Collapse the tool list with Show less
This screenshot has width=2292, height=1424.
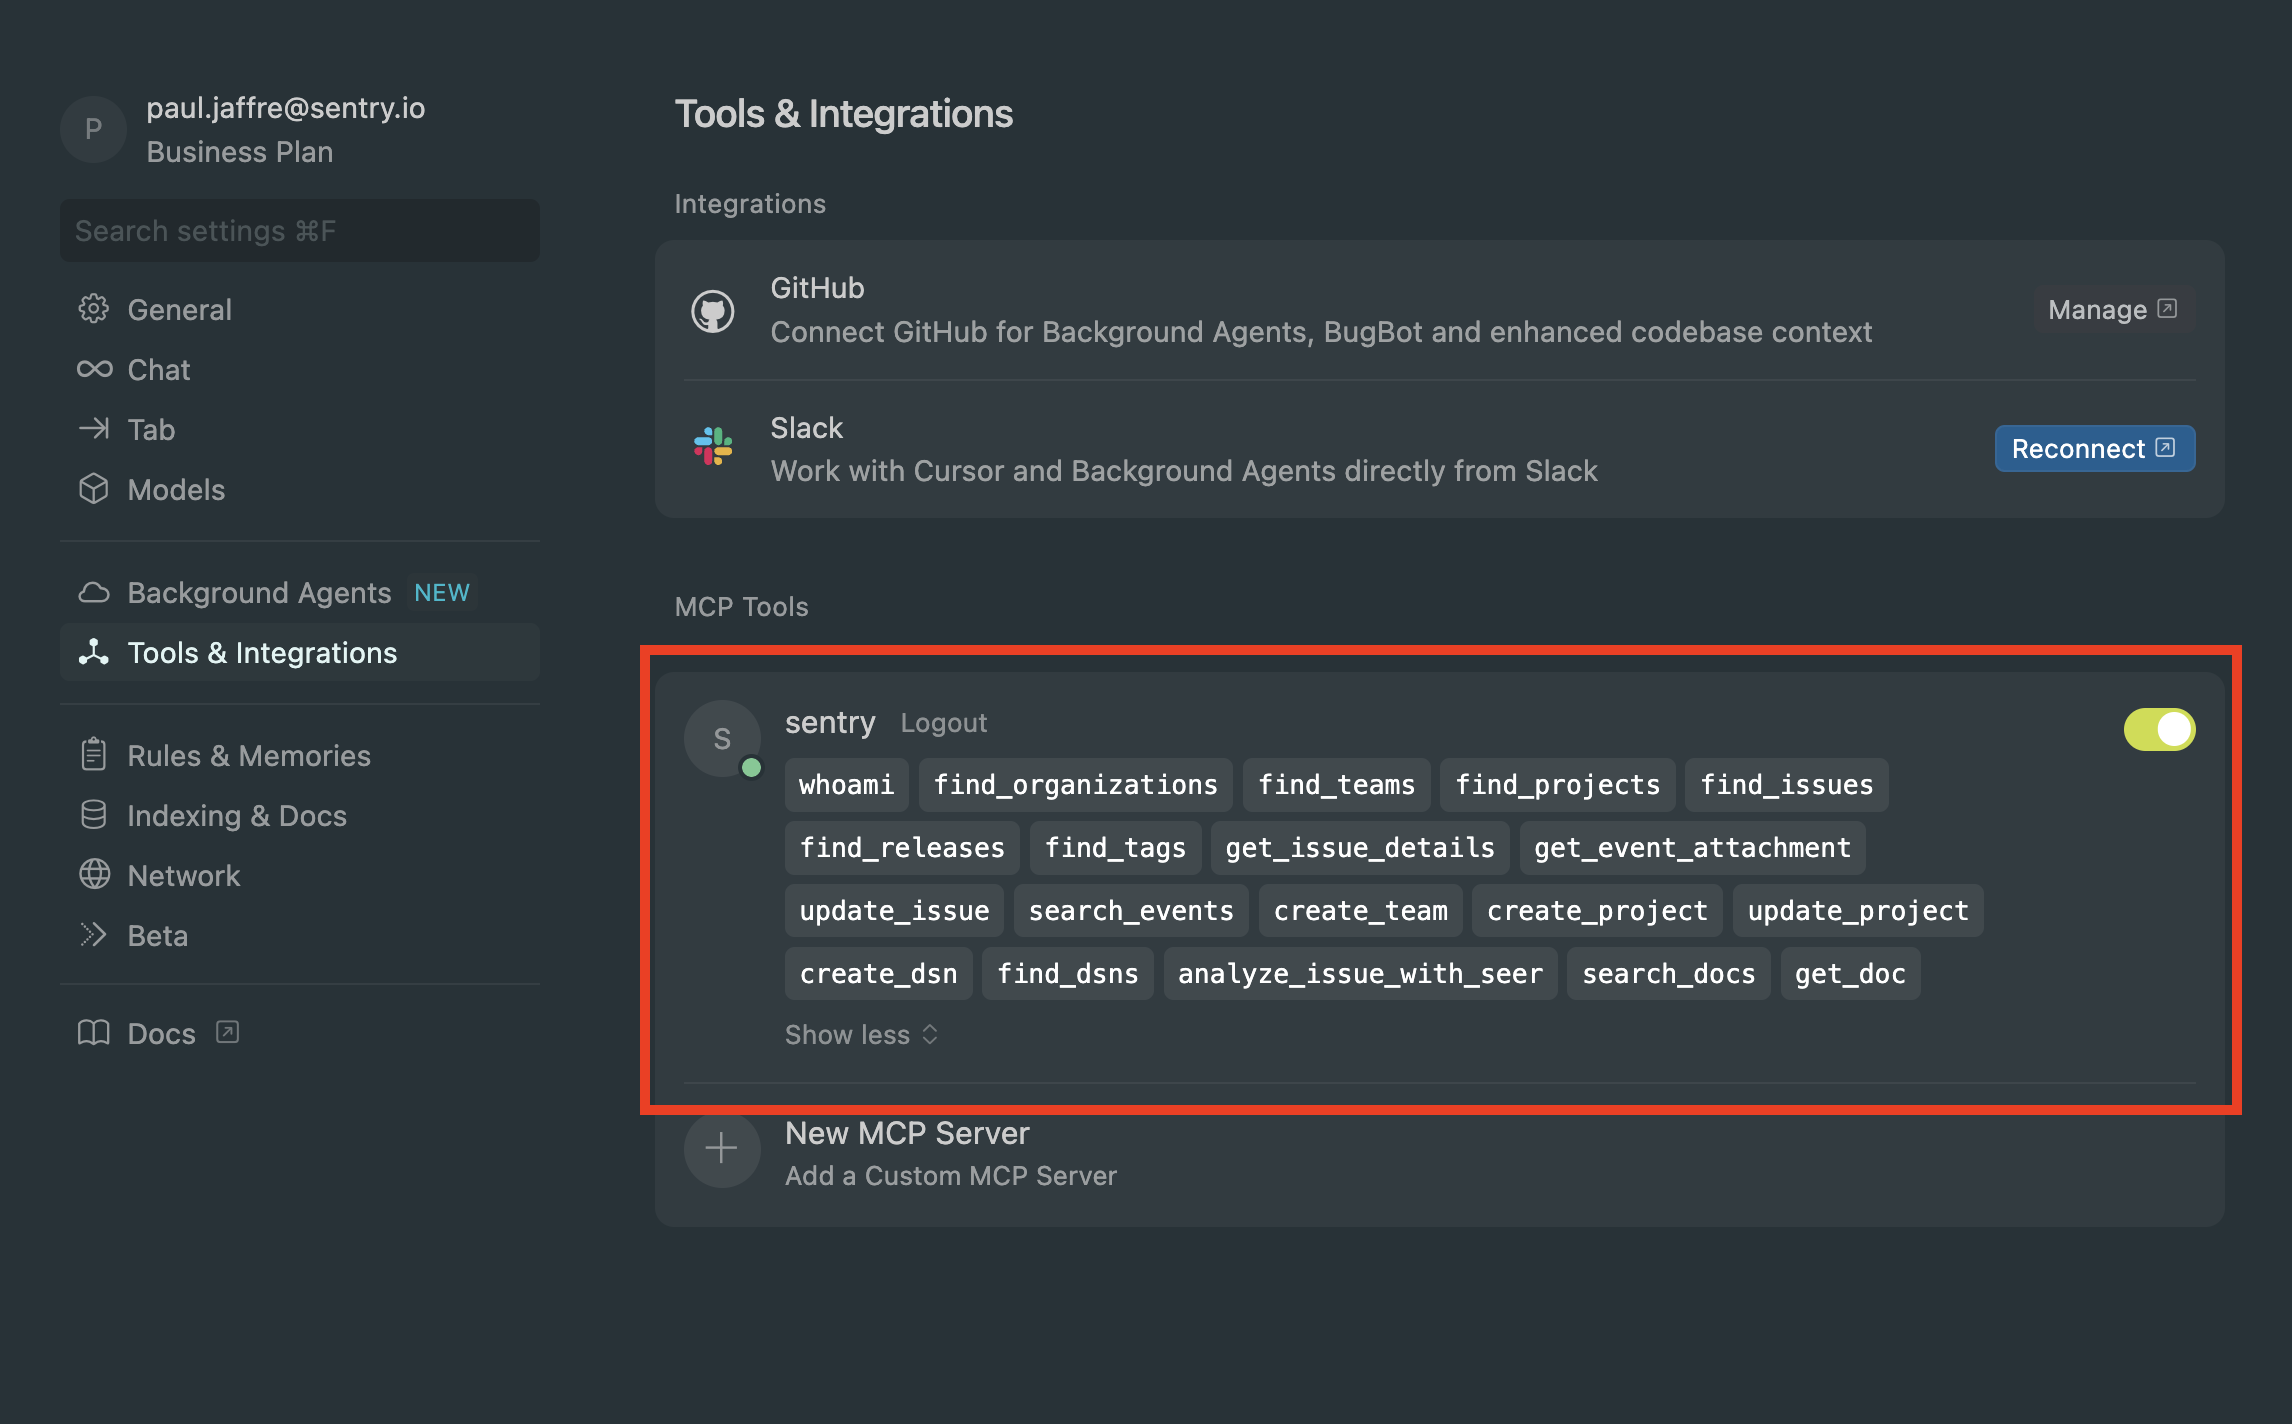pos(861,1034)
